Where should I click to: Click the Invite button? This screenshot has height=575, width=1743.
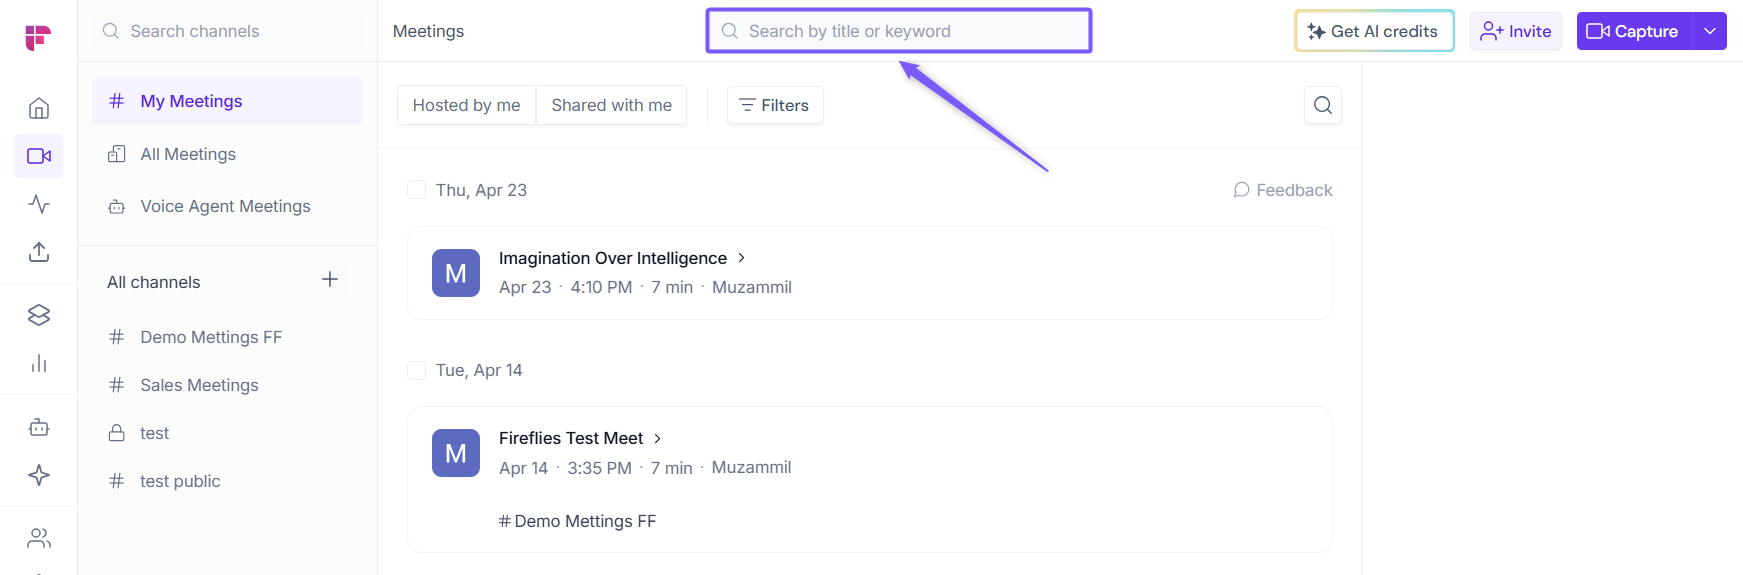point(1516,31)
